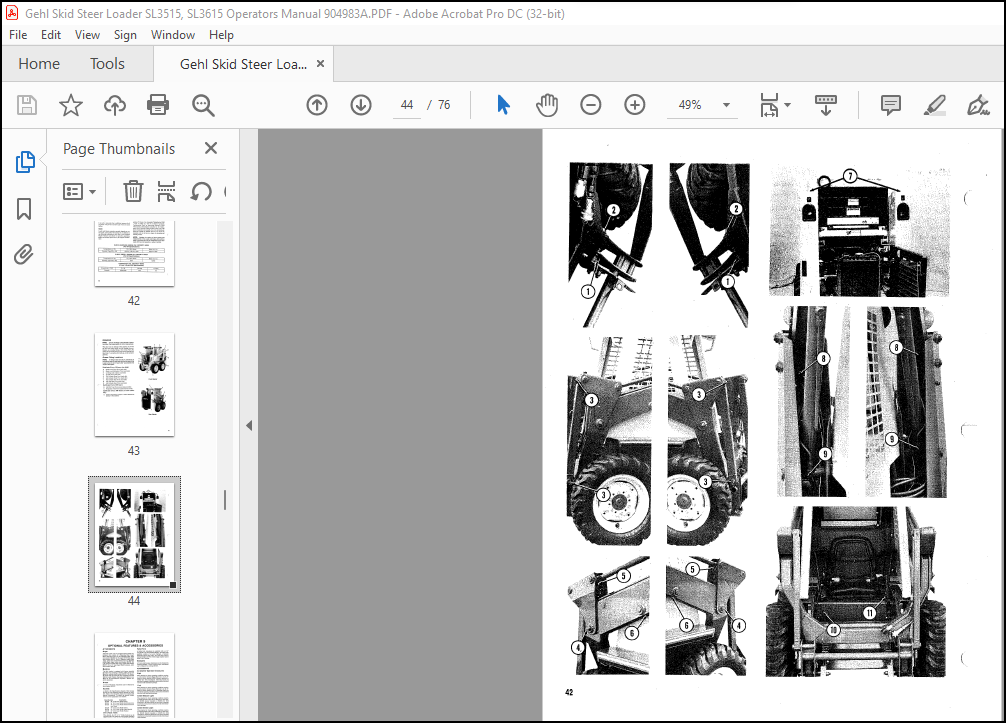1006x723 pixels.
Task: Print the document with the printer icon
Action: click(x=158, y=105)
